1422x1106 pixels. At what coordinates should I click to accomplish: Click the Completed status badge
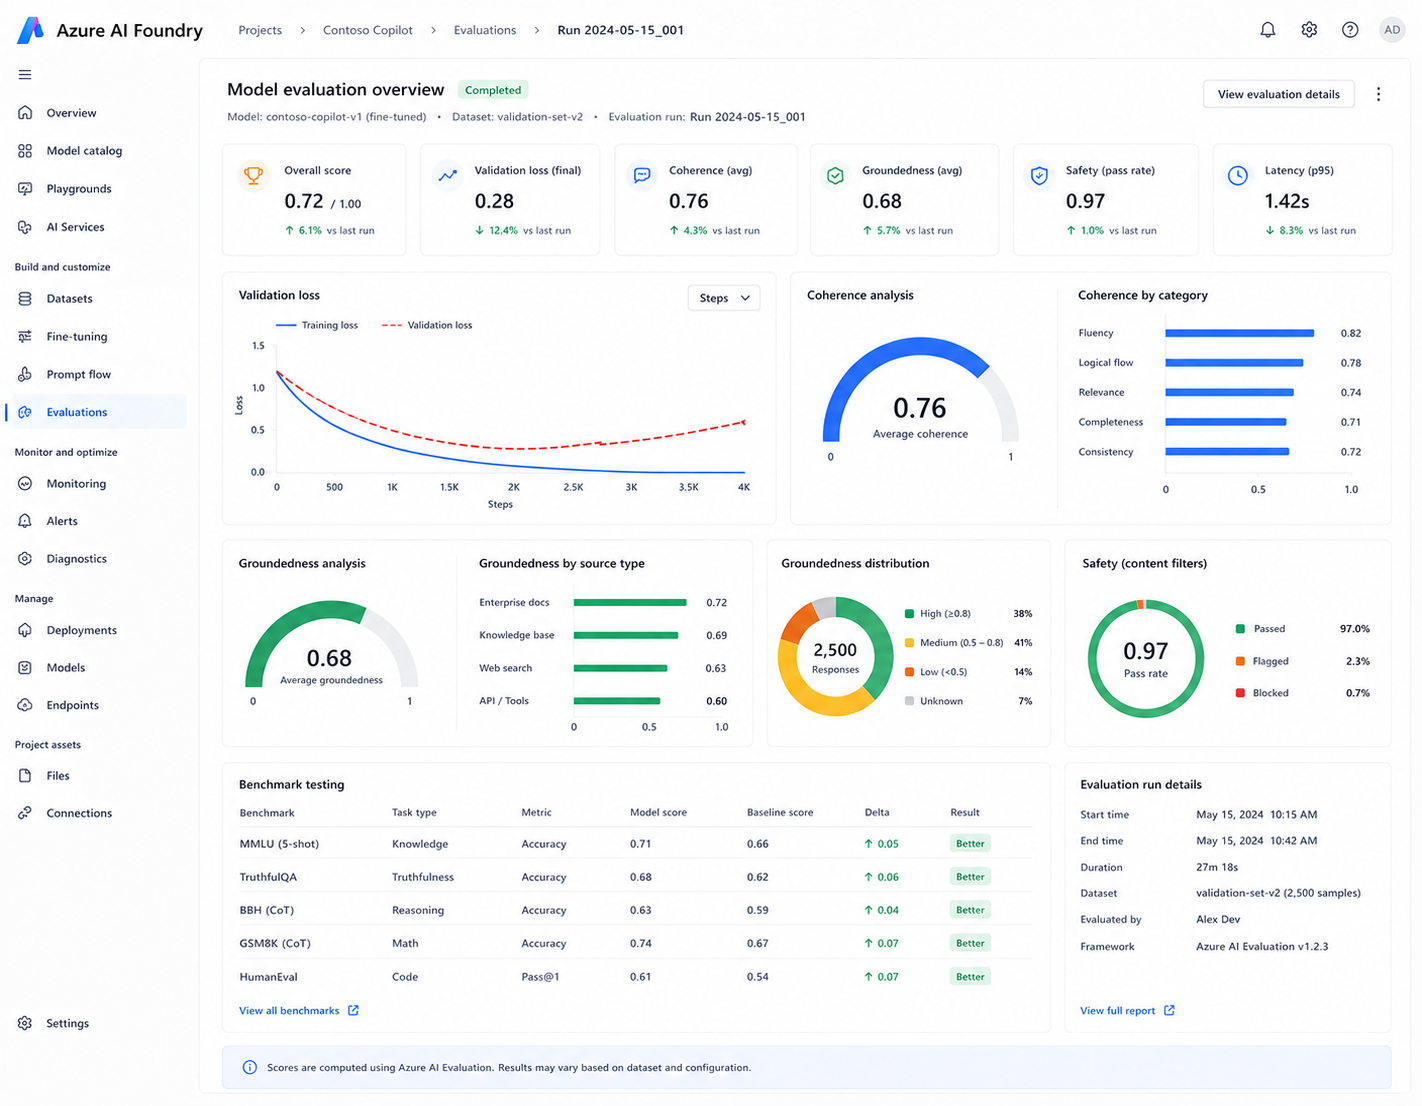[x=493, y=90]
